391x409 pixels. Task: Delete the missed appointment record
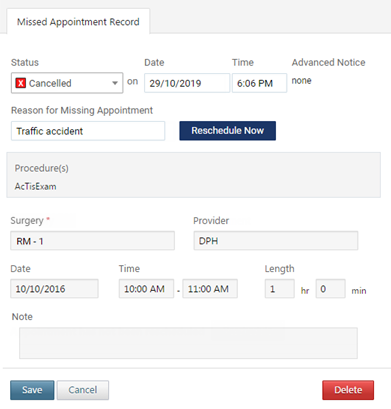pyautogui.click(x=348, y=390)
